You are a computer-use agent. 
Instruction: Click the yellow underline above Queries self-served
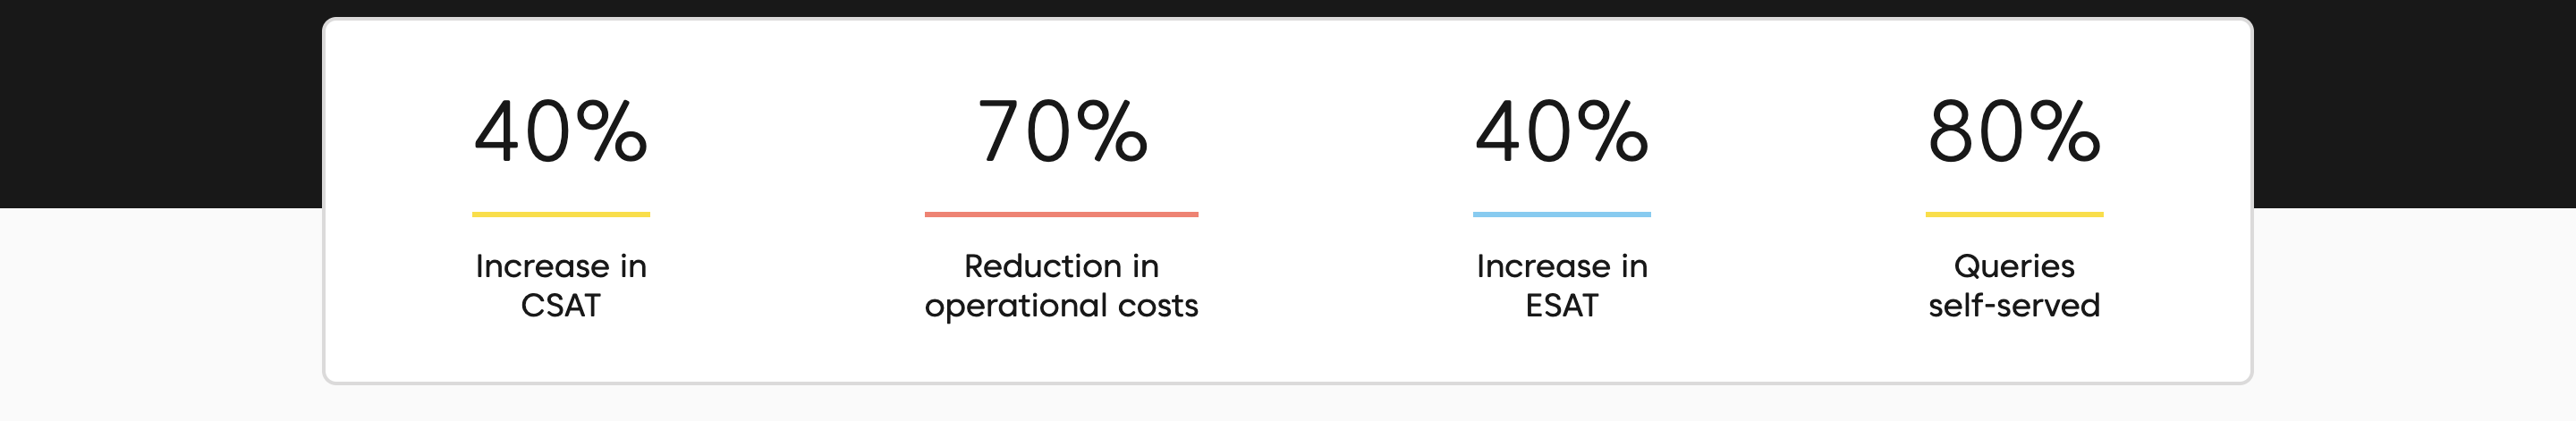[x=2014, y=214]
